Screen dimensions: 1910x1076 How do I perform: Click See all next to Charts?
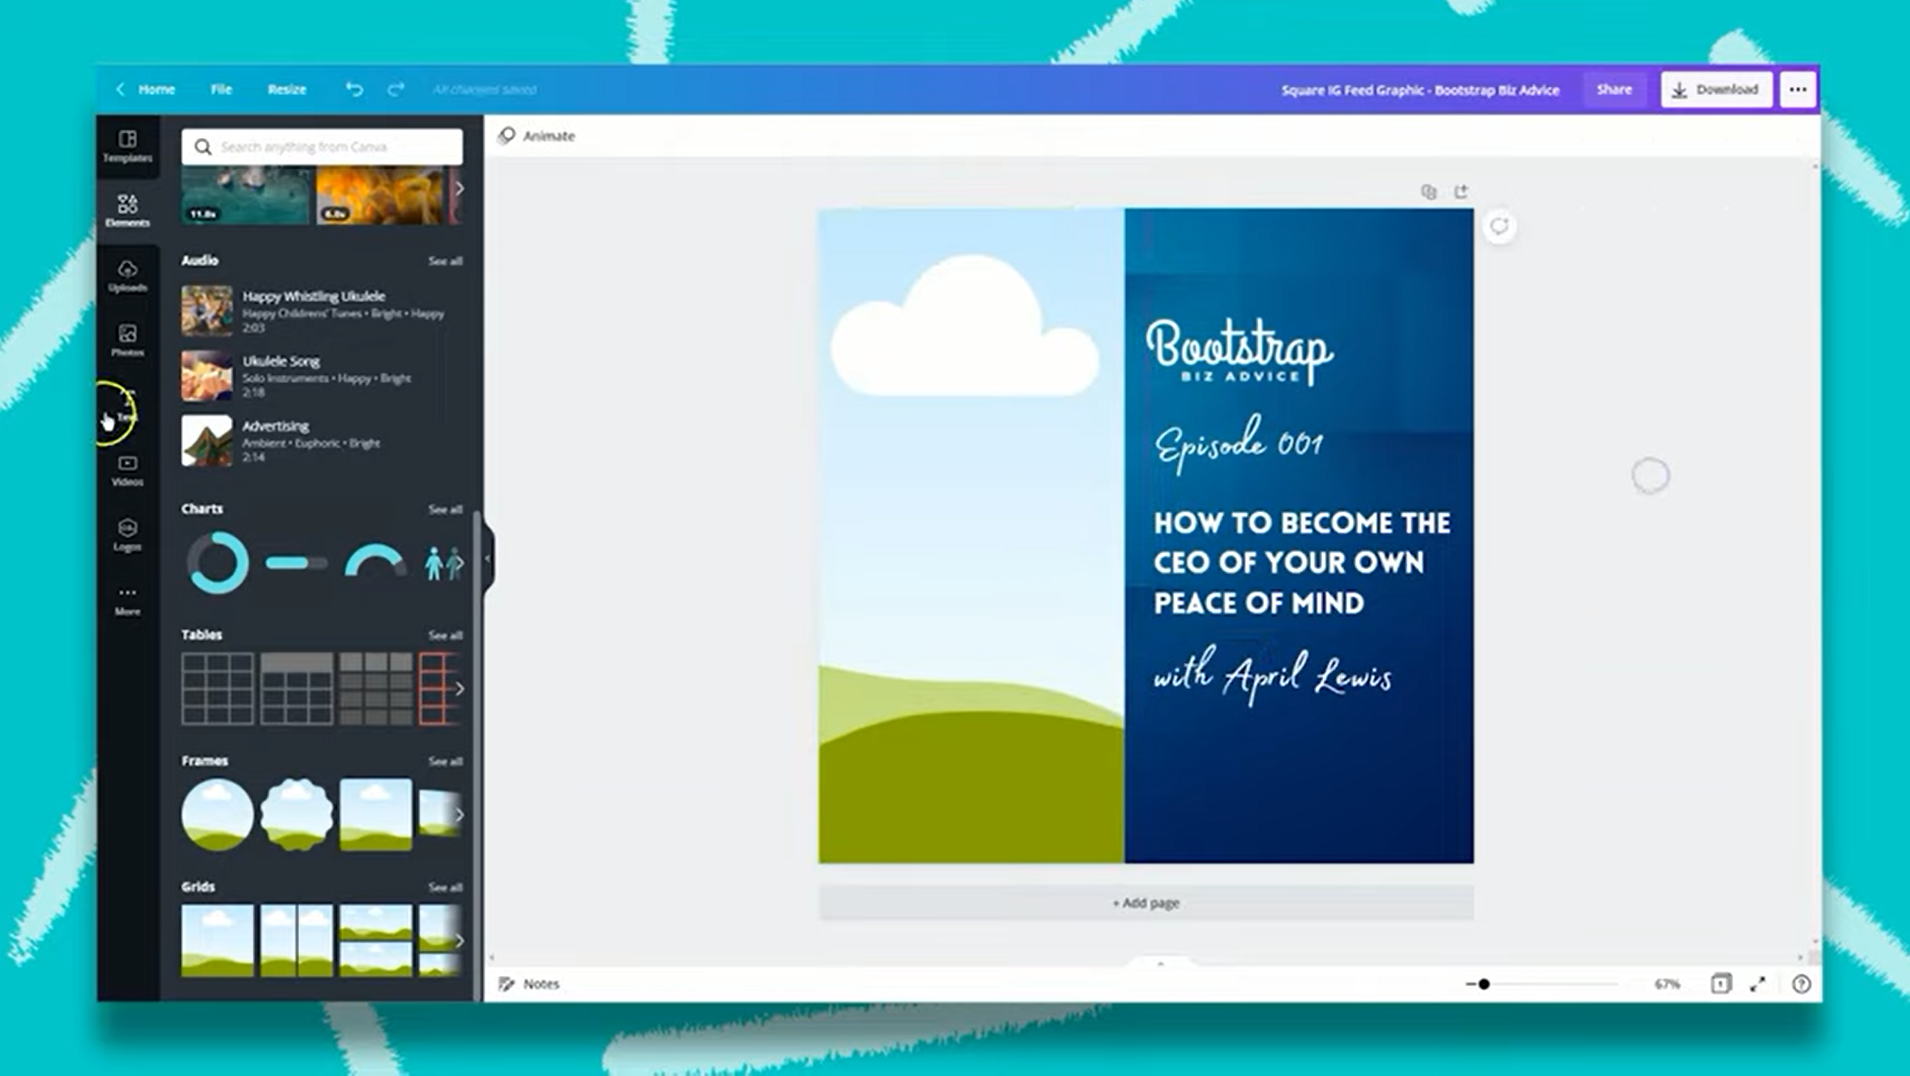click(x=445, y=509)
